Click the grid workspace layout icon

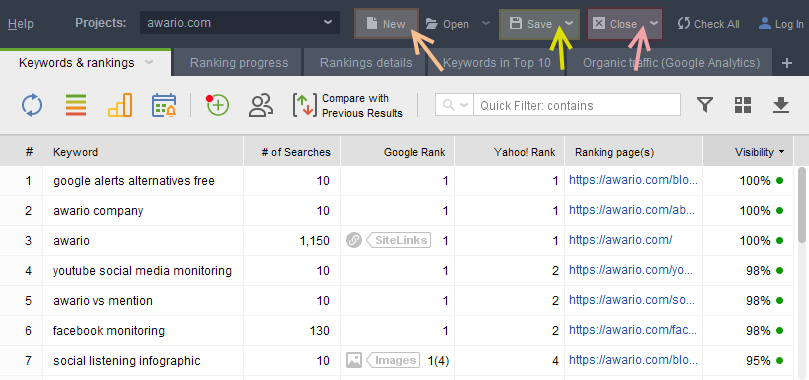[743, 105]
